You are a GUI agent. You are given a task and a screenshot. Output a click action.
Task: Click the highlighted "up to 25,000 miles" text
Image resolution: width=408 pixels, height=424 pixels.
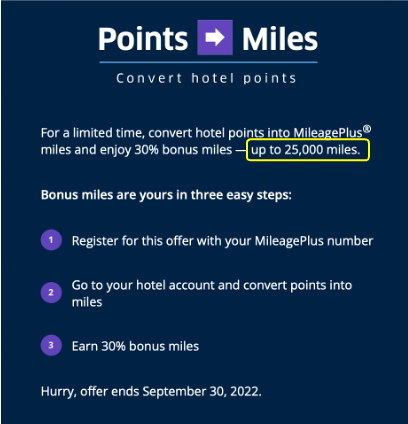tap(306, 150)
